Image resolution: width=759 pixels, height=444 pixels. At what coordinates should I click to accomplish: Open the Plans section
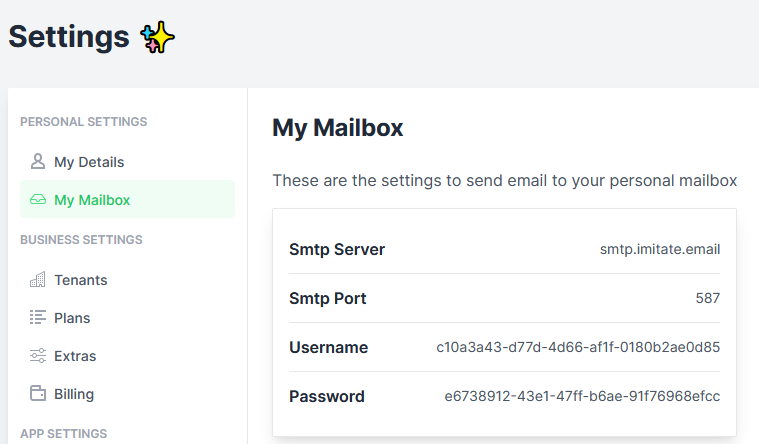[x=127, y=318]
